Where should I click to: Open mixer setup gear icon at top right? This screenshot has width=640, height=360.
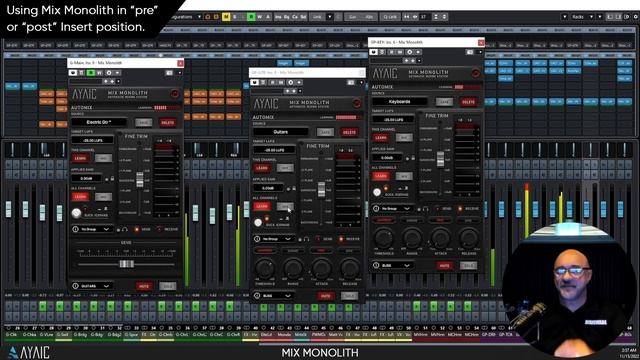pyautogui.click(x=636, y=17)
